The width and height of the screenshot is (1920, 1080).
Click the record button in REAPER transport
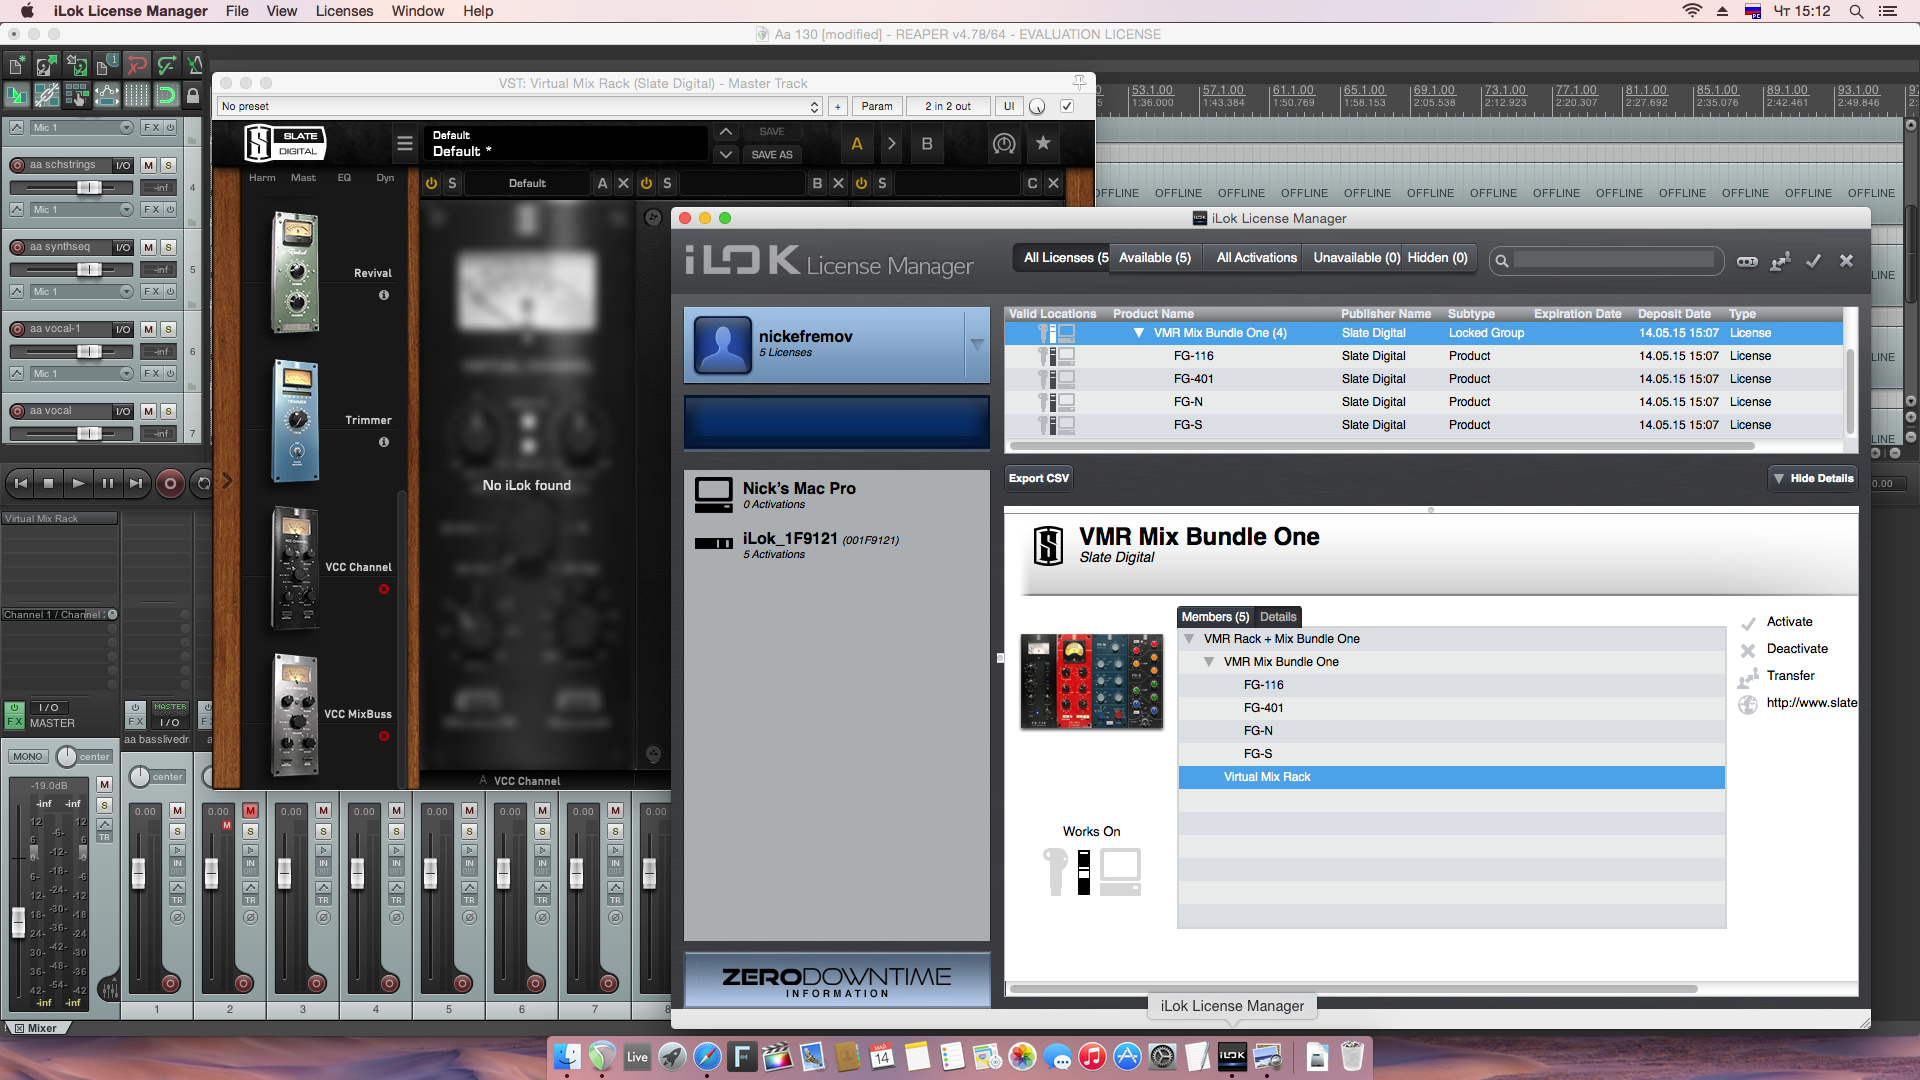point(170,483)
